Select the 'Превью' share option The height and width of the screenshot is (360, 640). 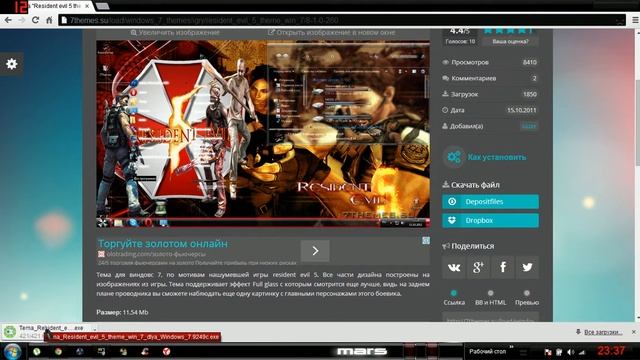point(527,298)
